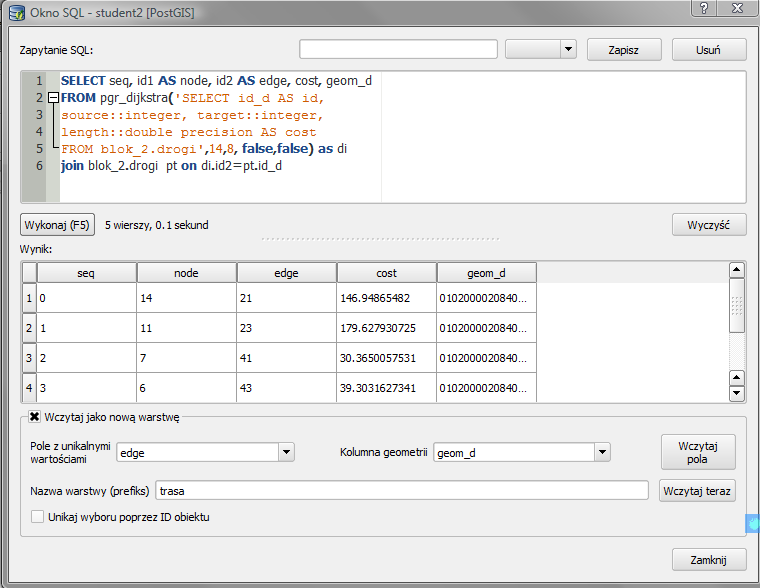Click the cost cell 39.3031627341
Viewport: 760px width, 588px height.
(x=386, y=388)
